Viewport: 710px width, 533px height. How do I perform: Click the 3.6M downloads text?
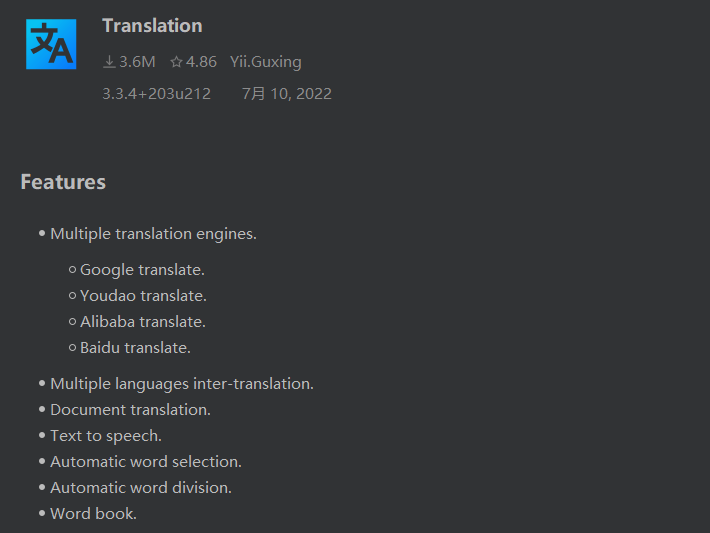point(137,62)
